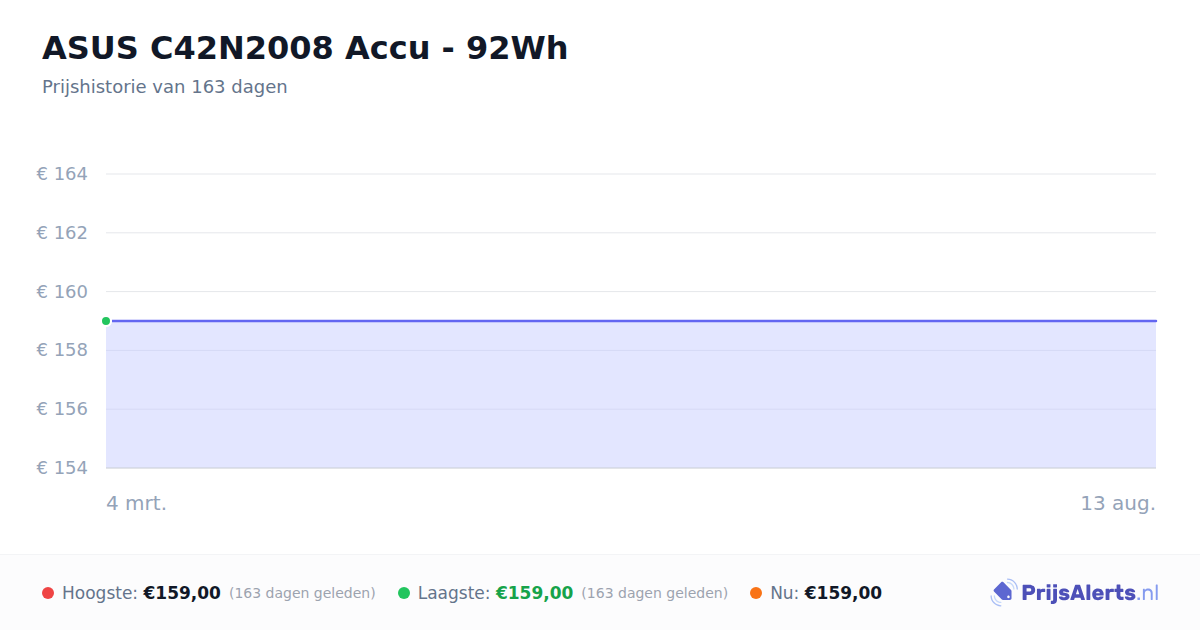Click the 13 aug. end date label
Image resolution: width=1200 pixels, height=630 pixels.
click(x=1118, y=503)
